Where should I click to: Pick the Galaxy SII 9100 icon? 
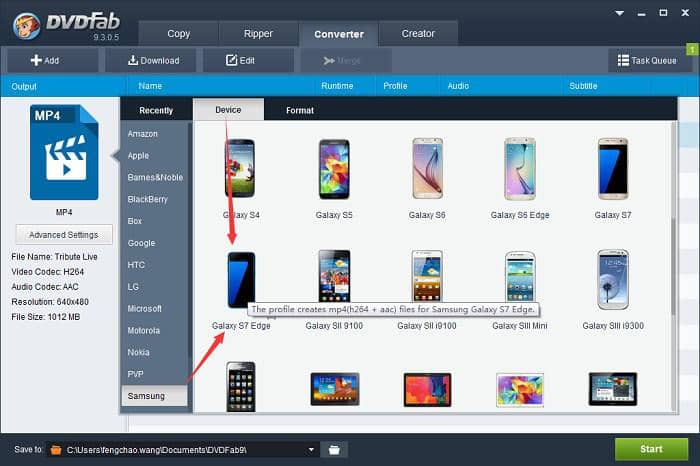point(334,276)
